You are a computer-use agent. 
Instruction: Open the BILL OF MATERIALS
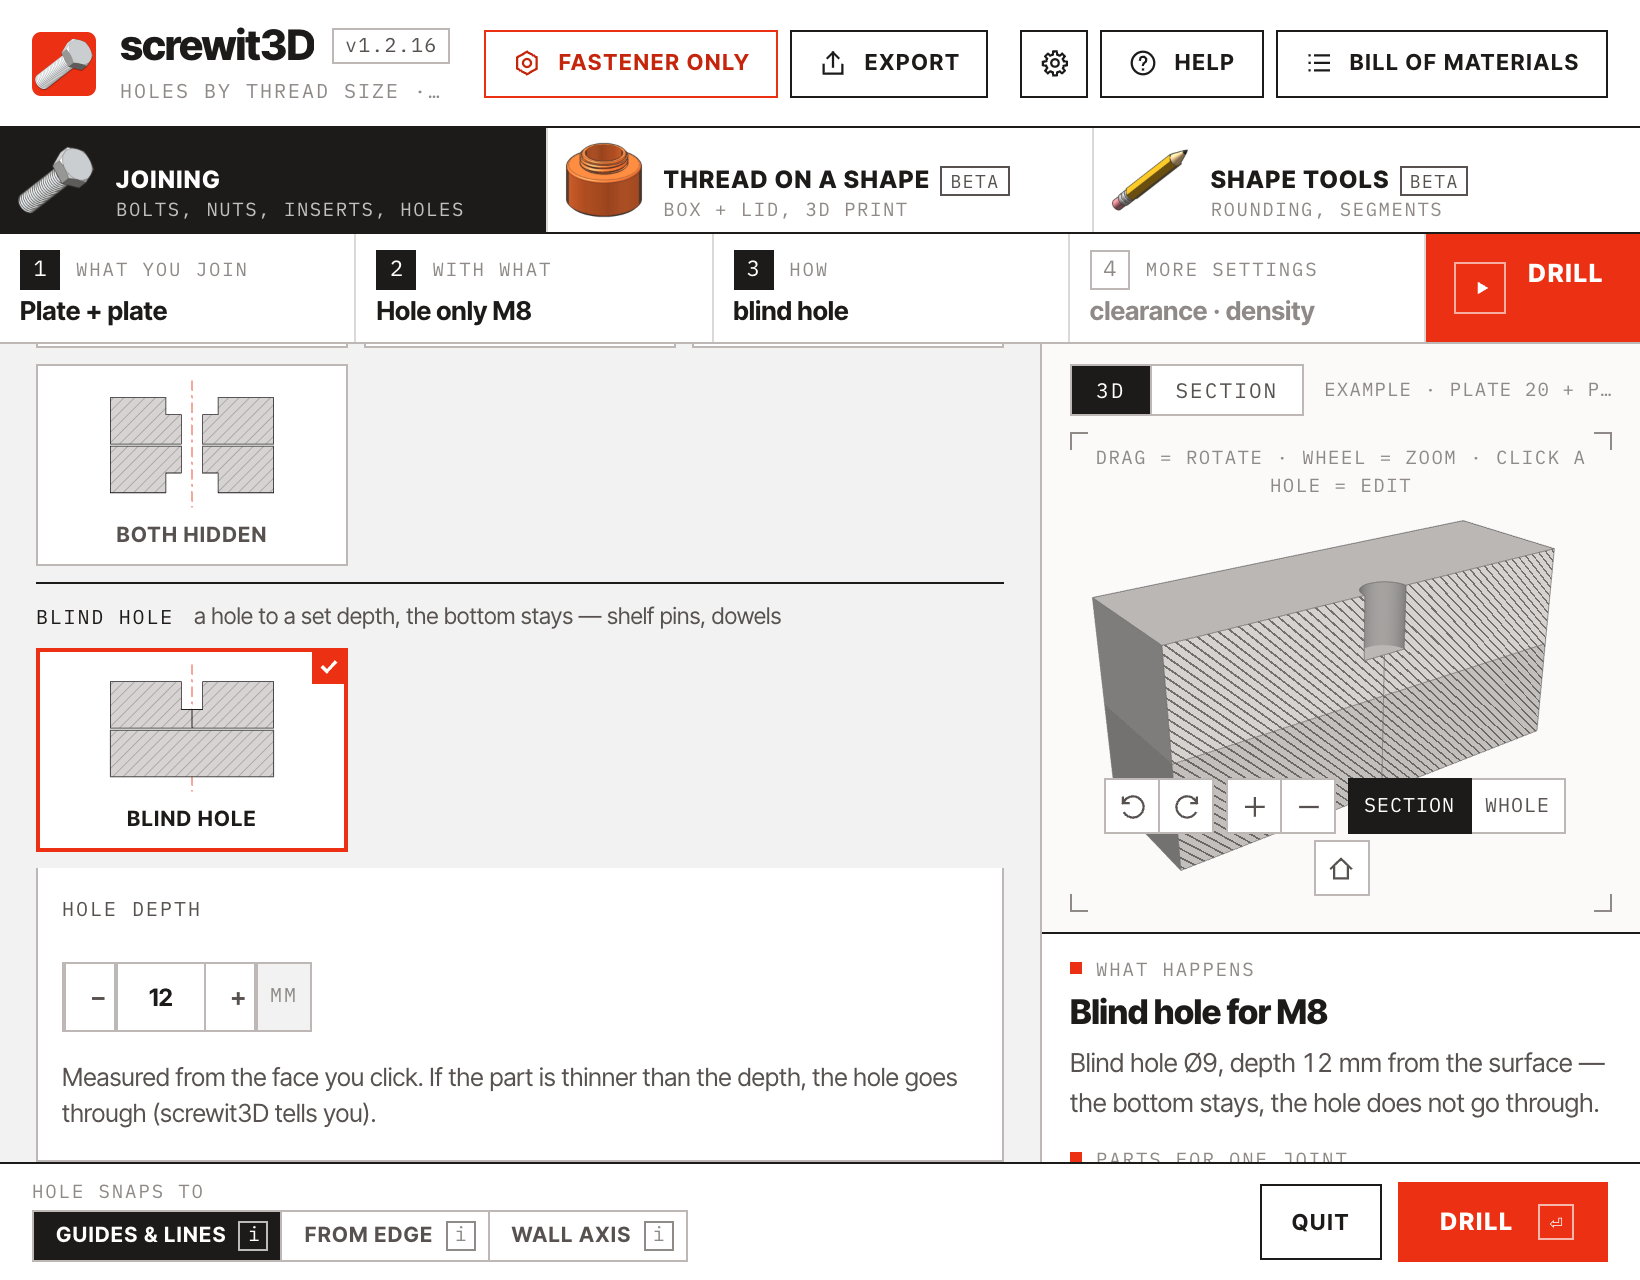tap(1442, 64)
